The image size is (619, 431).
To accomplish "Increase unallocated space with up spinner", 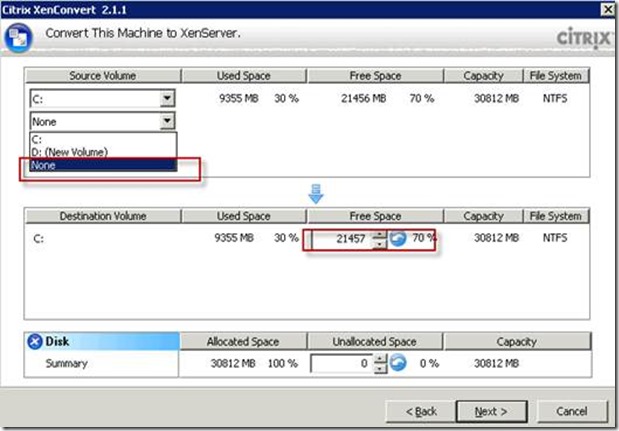I will coord(380,359).
